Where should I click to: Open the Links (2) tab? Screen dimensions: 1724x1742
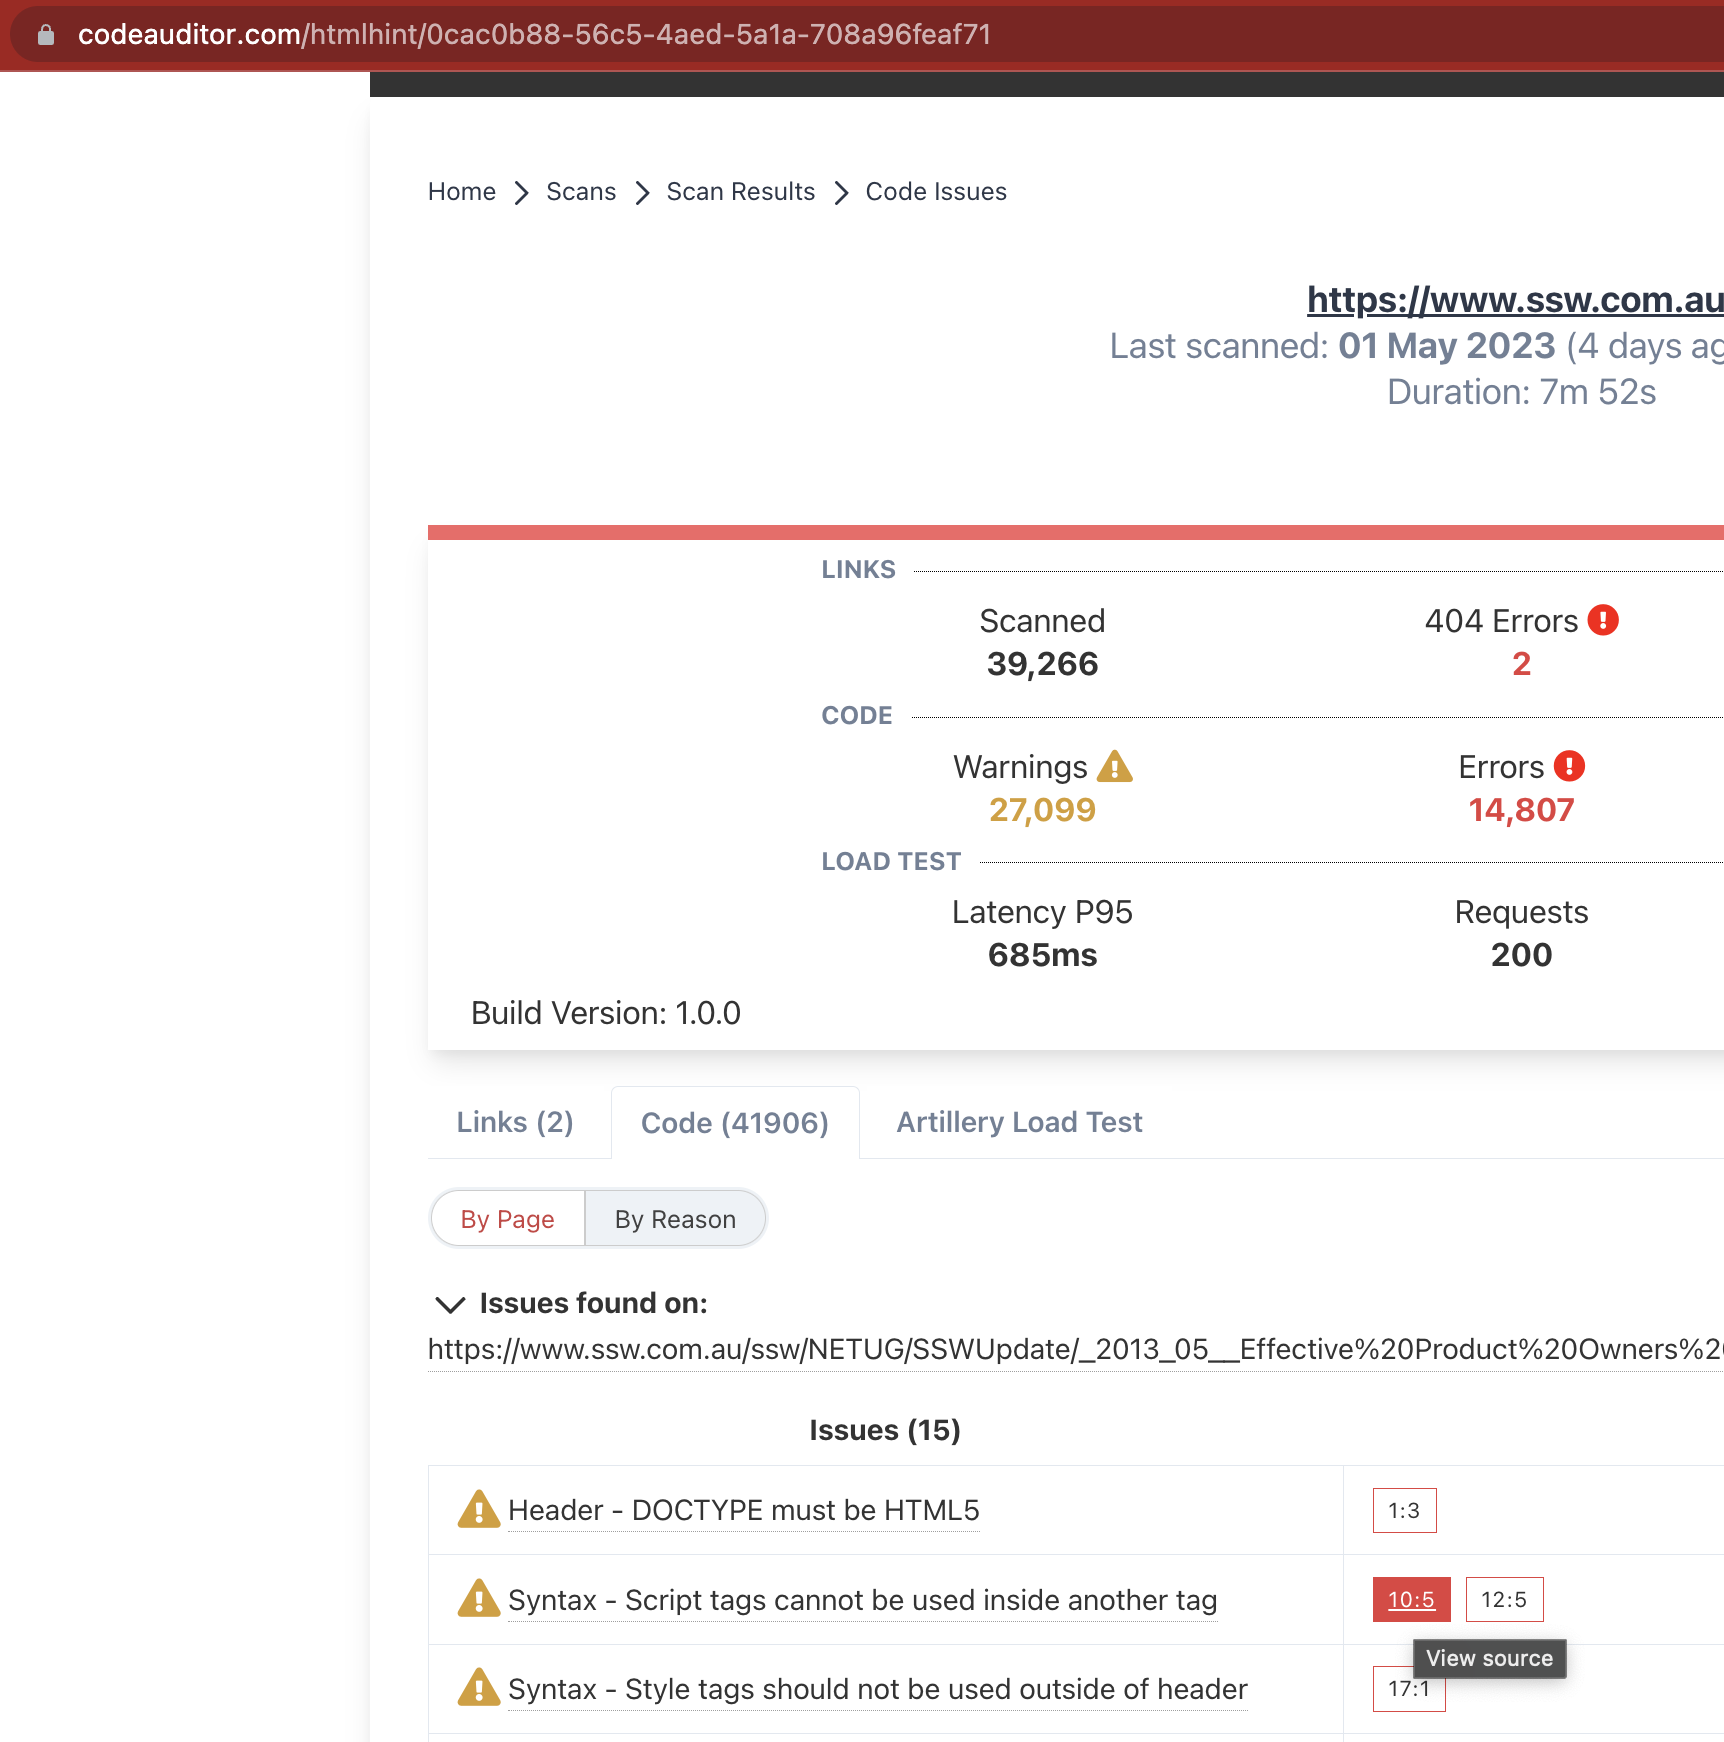514,1122
